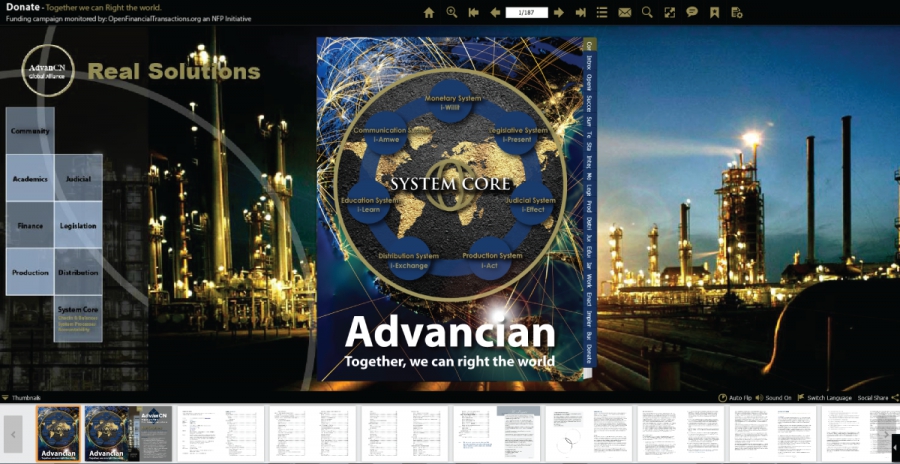
Task: Open the bookmark icon
Action: tap(714, 13)
